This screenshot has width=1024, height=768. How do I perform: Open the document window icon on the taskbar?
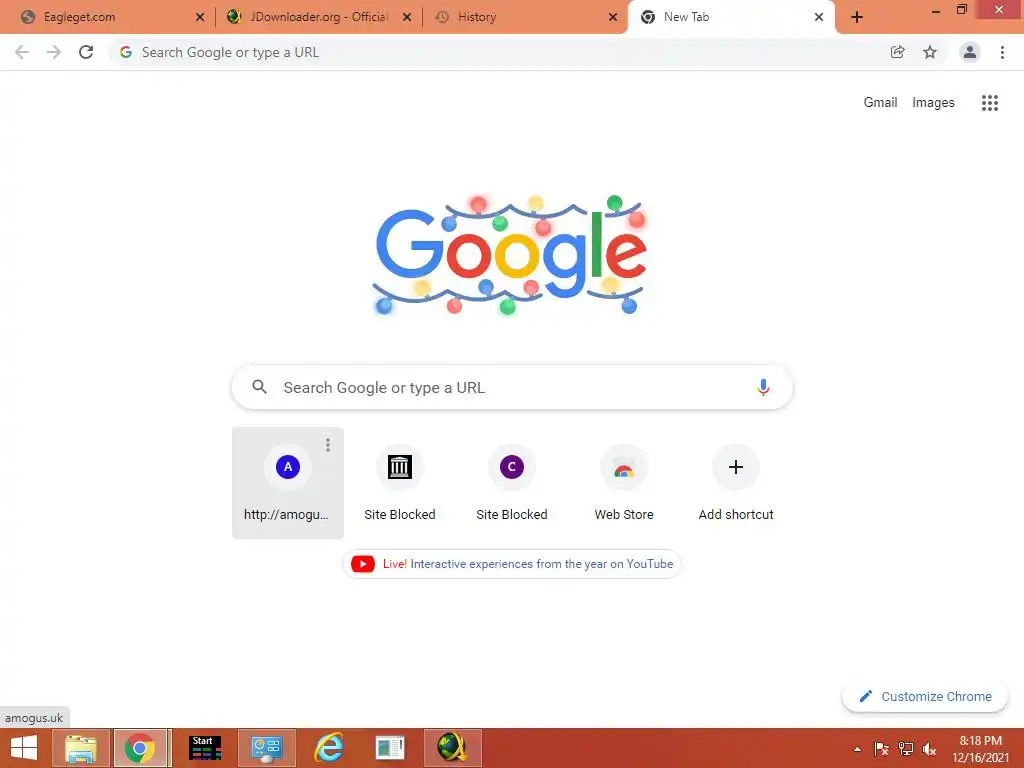point(391,748)
